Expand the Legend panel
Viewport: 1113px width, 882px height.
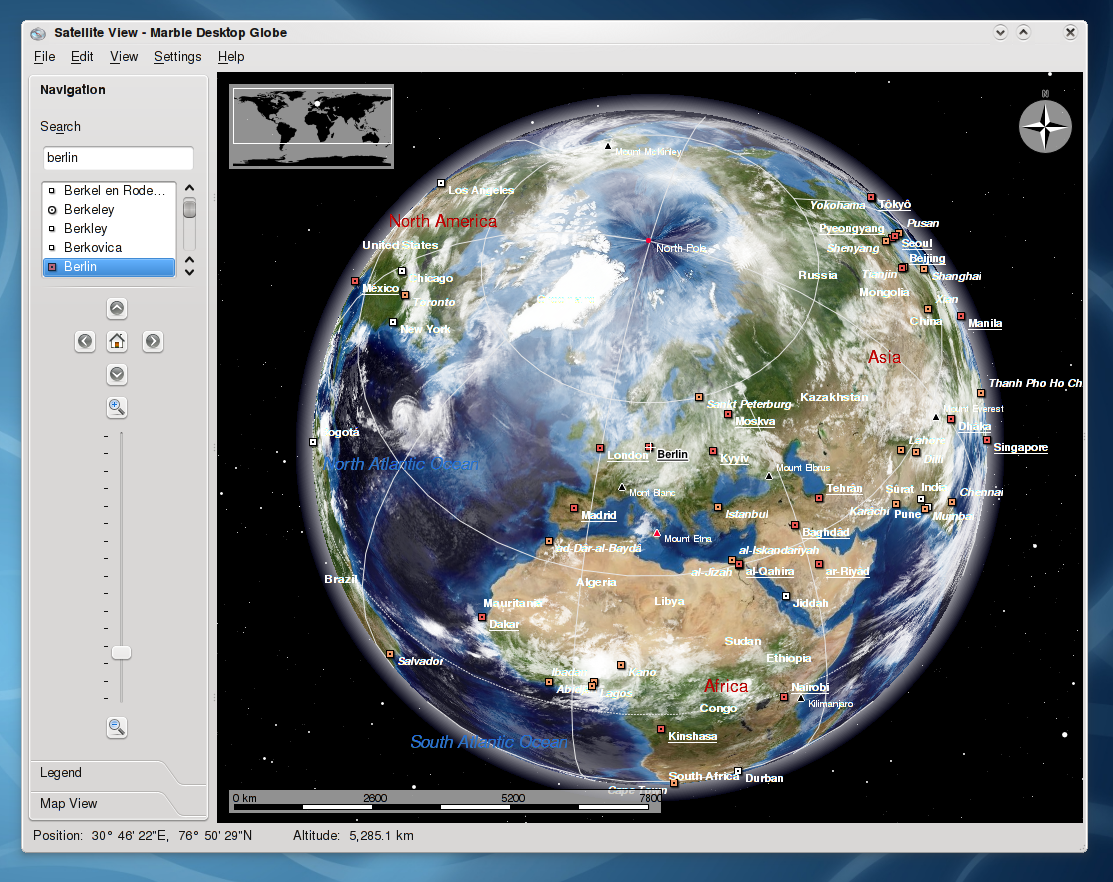pyautogui.click(x=60, y=772)
